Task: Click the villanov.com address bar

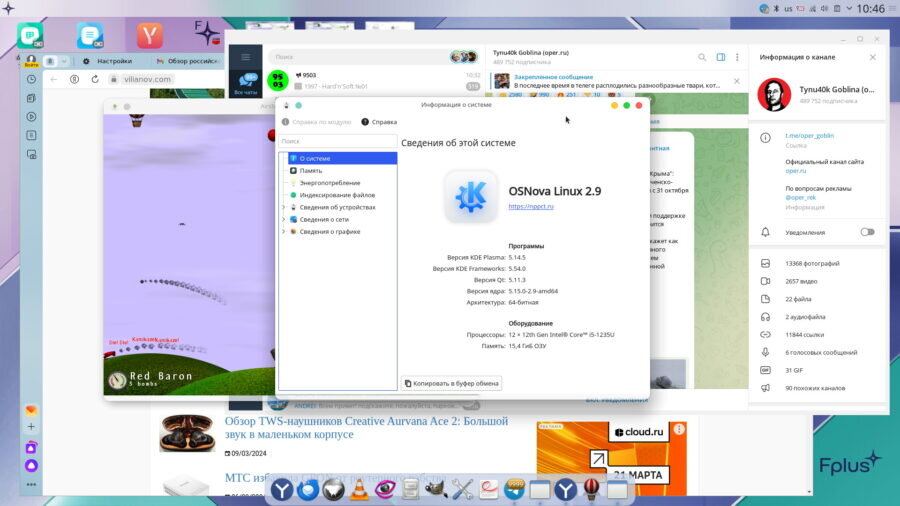Action: click(147, 79)
